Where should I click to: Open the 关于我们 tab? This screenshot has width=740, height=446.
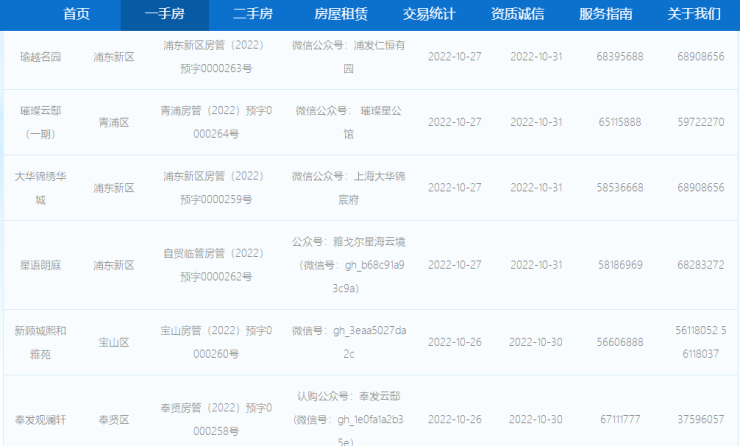coord(694,14)
